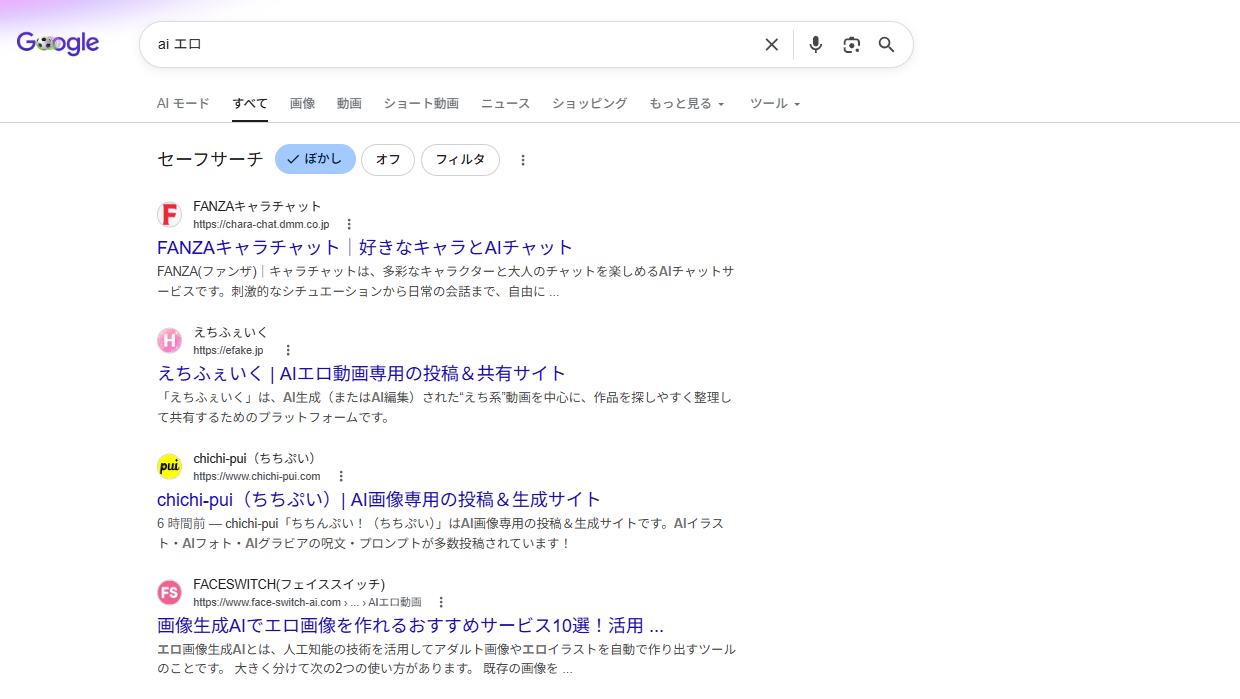Open three-dot menu next to chara-chat.dmm.co.jp
The width and height of the screenshot is (1240, 699).
(x=349, y=224)
